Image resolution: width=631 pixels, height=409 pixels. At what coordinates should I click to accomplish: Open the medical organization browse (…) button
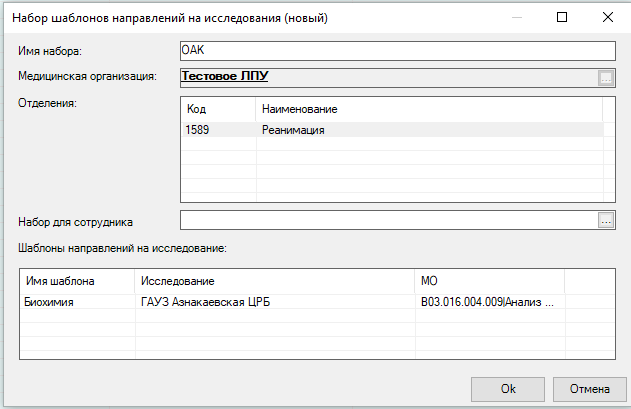point(604,77)
